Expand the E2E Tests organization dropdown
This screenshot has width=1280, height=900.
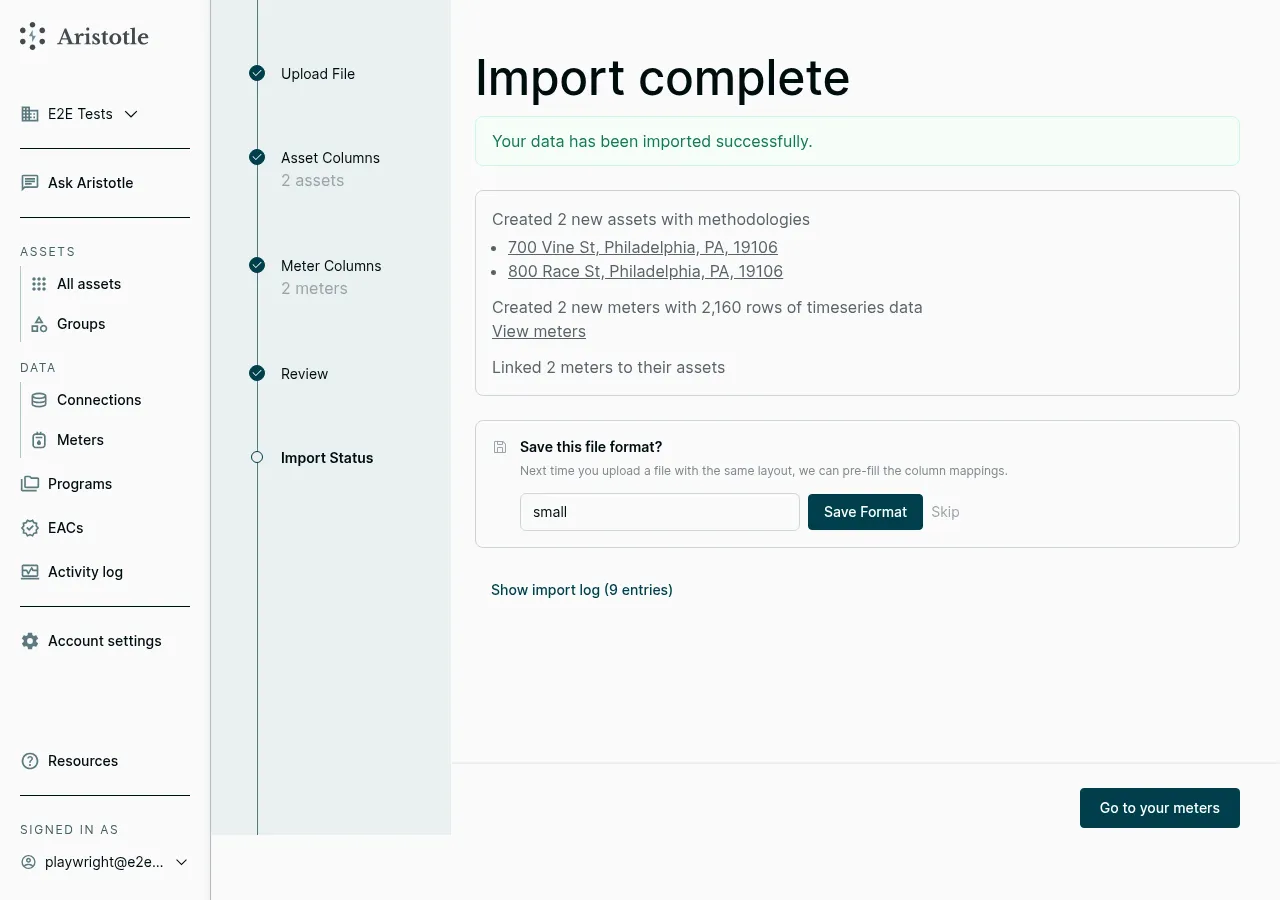tap(131, 114)
